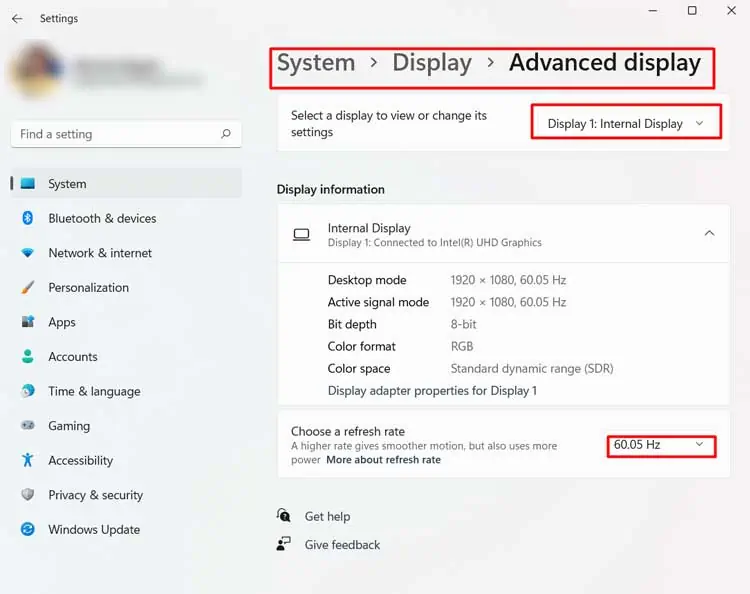Click the Network & internet wifi icon
Screen dimensions: 750x594
28,253
